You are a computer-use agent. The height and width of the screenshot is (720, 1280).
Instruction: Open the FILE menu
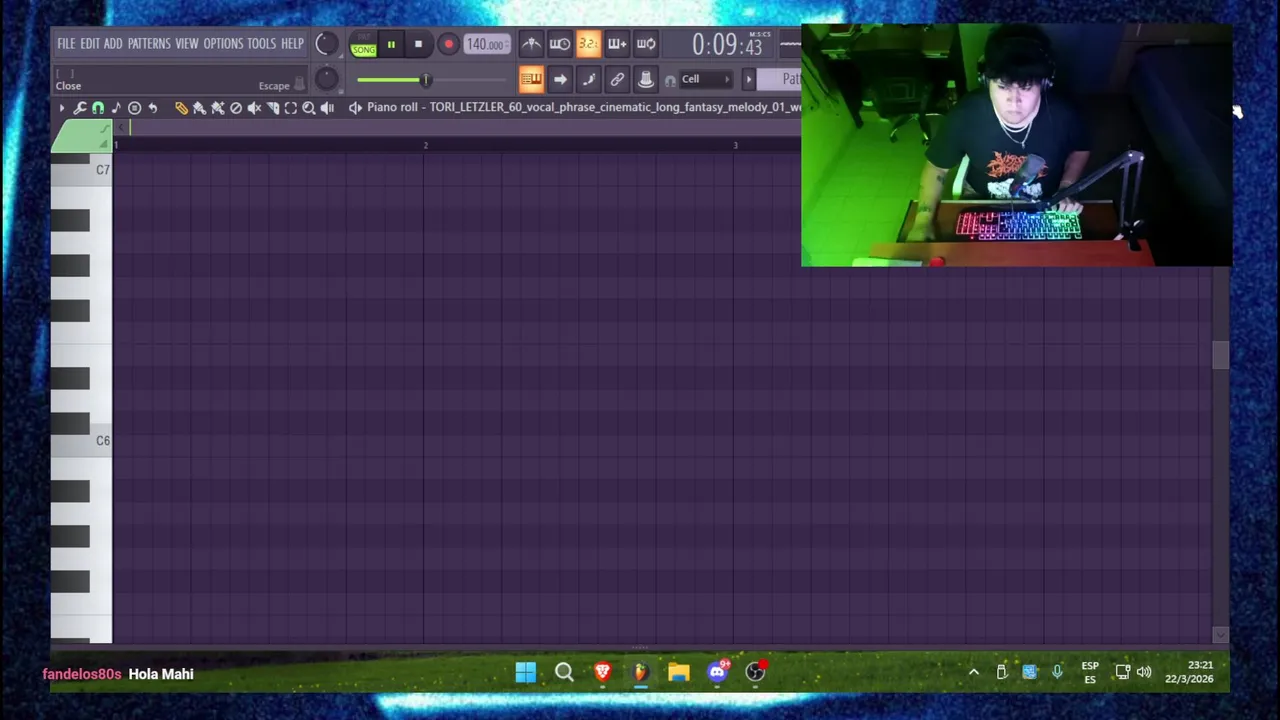pos(66,44)
